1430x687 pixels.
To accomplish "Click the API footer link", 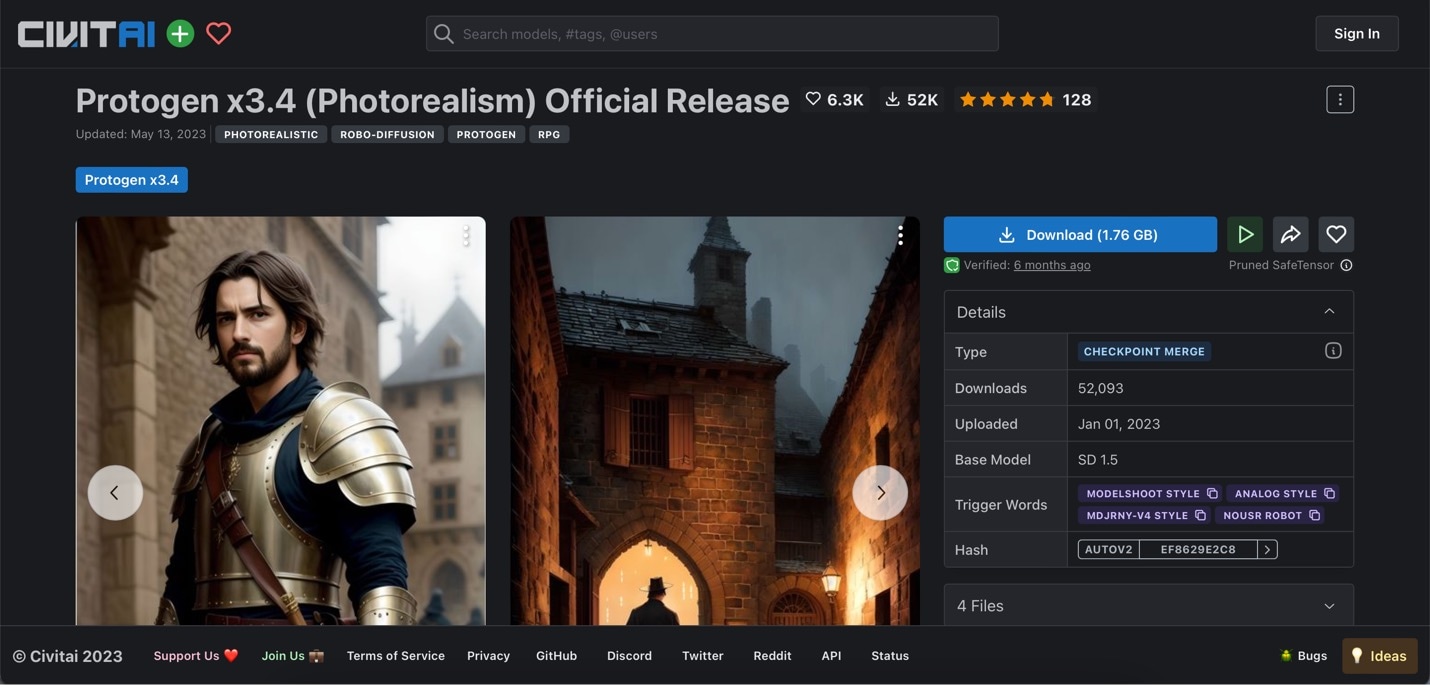I will click(x=831, y=656).
